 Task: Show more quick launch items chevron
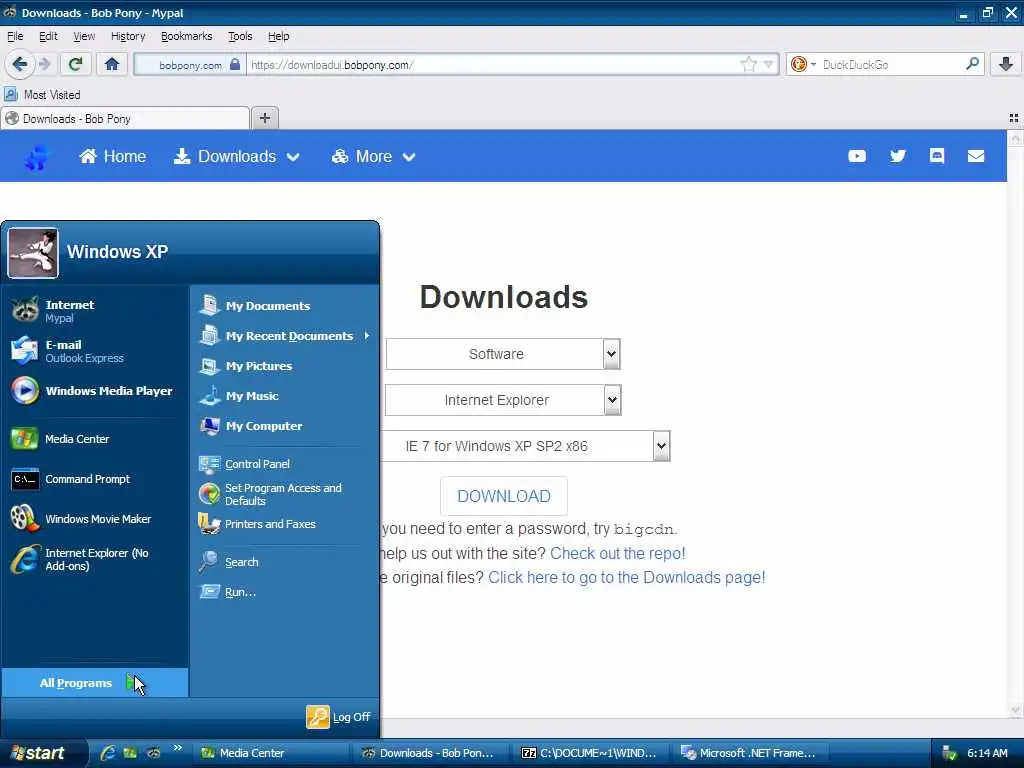coord(178,748)
